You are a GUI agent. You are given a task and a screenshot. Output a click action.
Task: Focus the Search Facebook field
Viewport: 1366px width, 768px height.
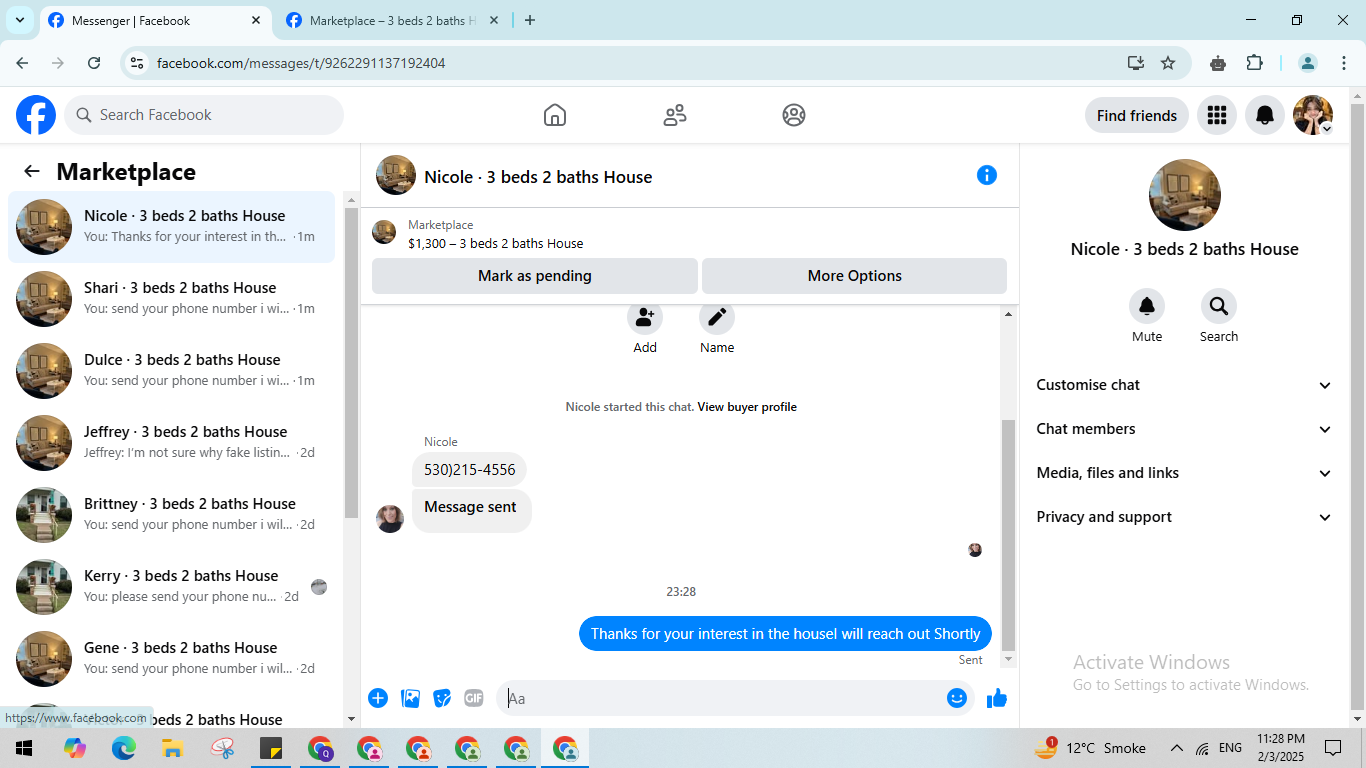coord(204,115)
